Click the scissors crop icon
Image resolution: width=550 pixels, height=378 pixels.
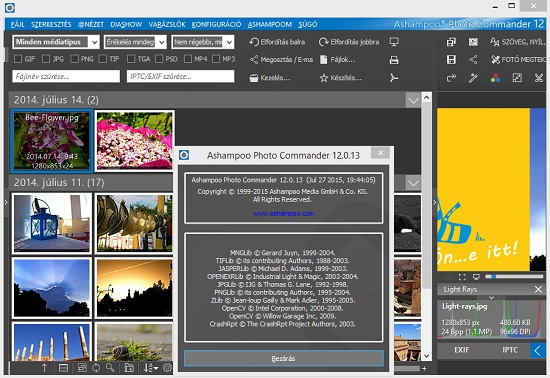tap(539, 78)
